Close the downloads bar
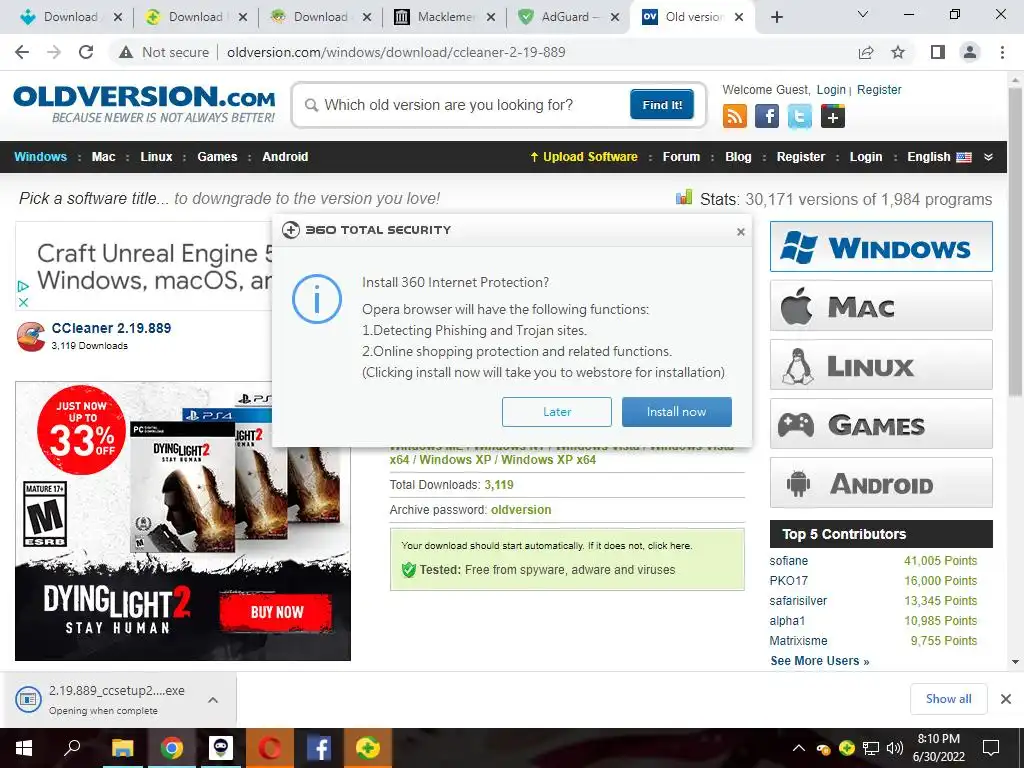 point(1006,699)
